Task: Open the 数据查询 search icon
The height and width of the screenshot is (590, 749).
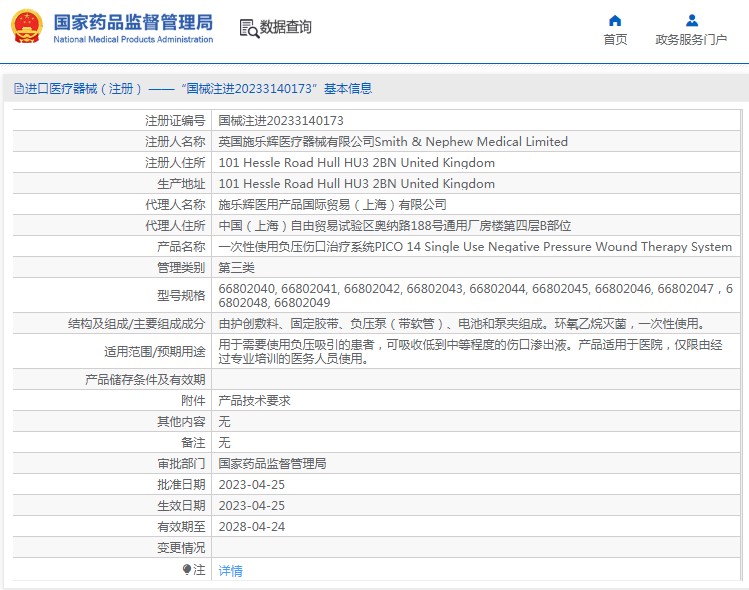Action: (x=249, y=29)
